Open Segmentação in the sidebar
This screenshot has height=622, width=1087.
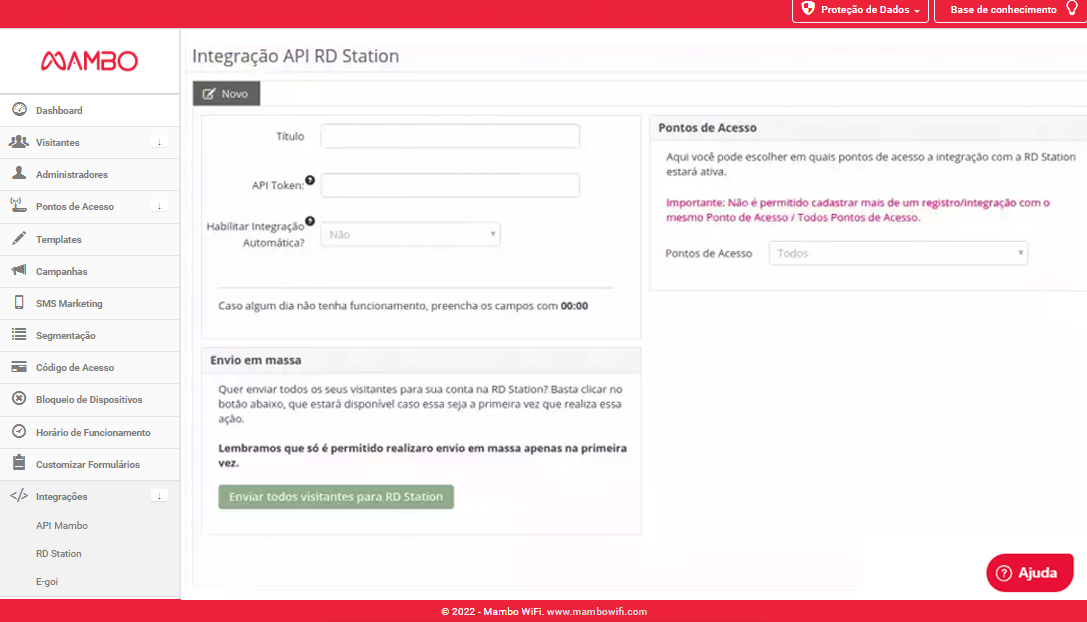[90, 335]
